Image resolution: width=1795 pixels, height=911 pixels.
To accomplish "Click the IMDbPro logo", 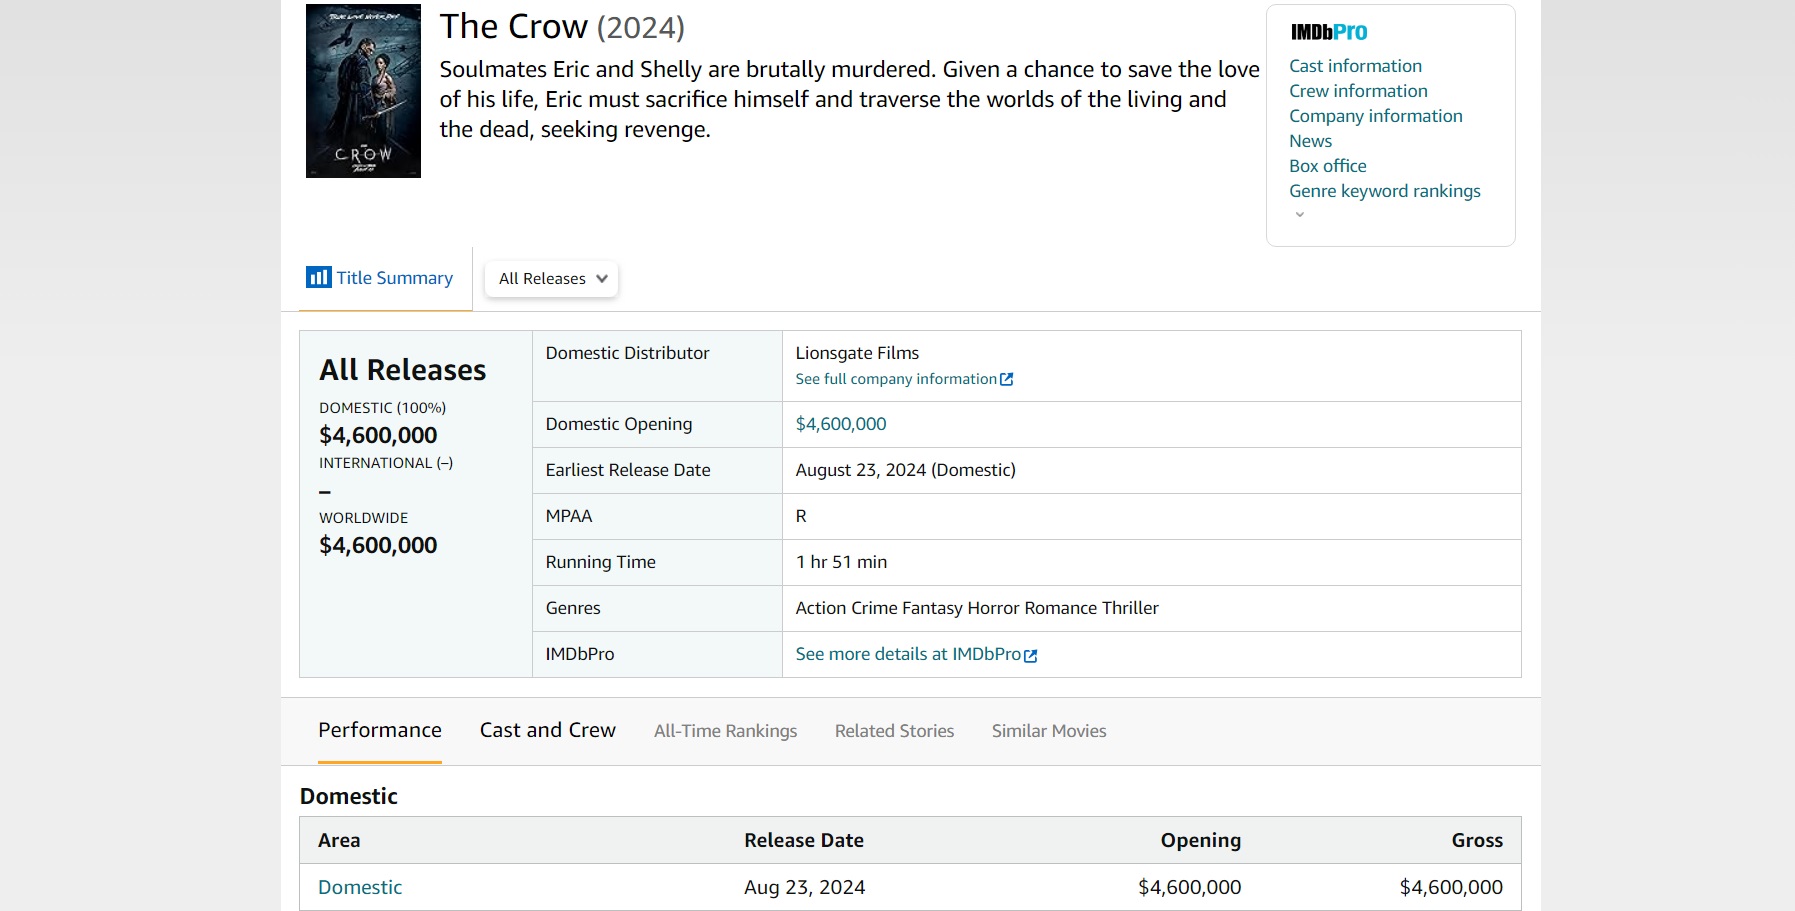I will pyautogui.click(x=1328, y=32).
